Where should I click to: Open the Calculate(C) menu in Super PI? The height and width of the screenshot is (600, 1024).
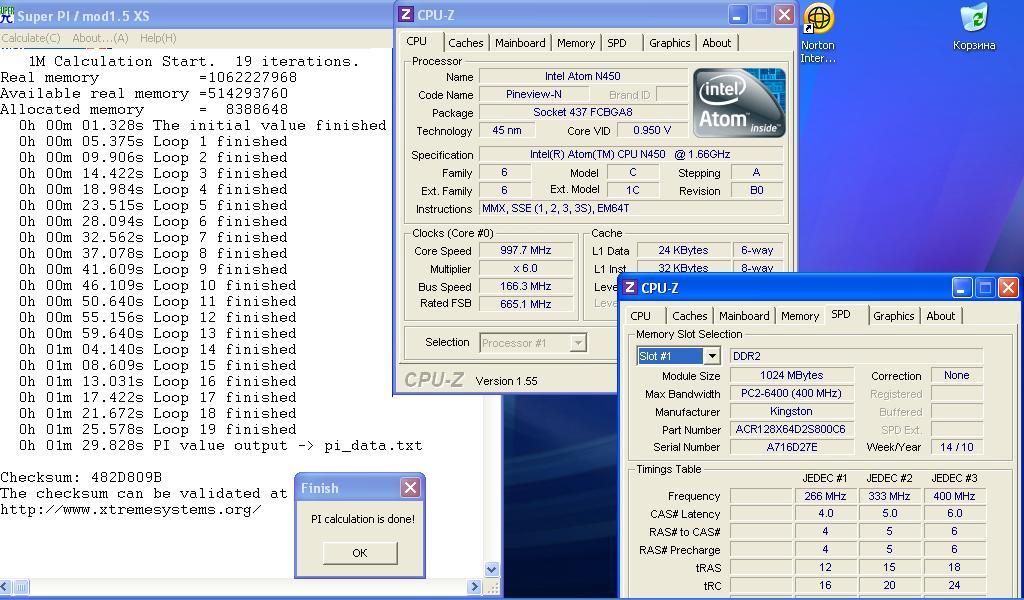click(x=31, y=38)
